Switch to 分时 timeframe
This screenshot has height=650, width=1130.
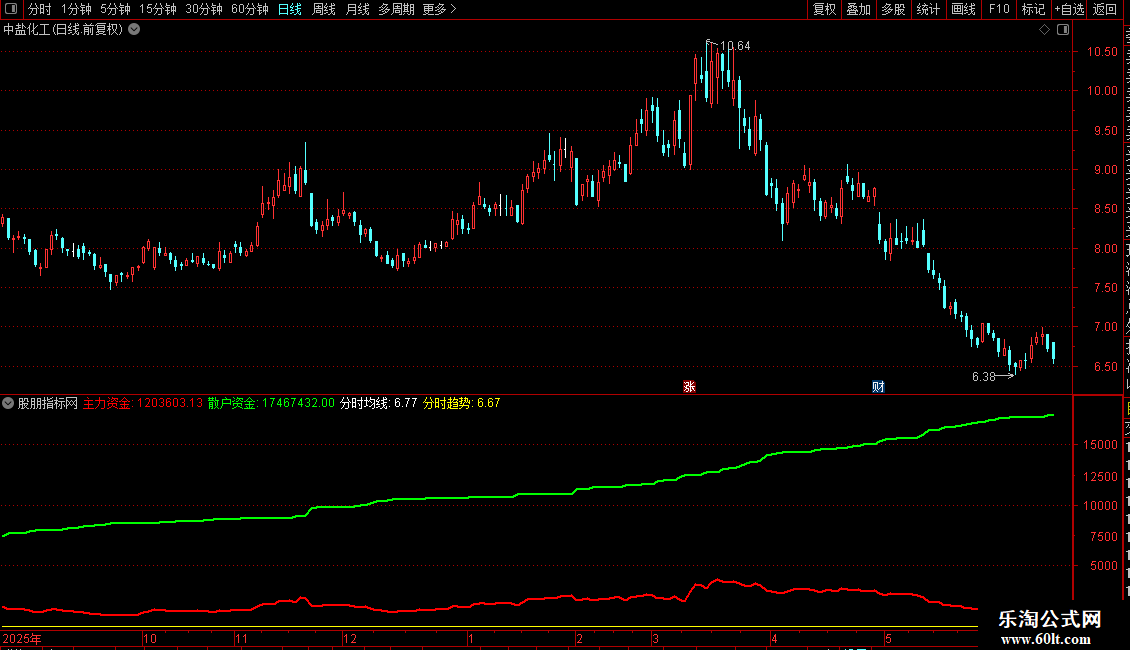[x=40, y=9]
